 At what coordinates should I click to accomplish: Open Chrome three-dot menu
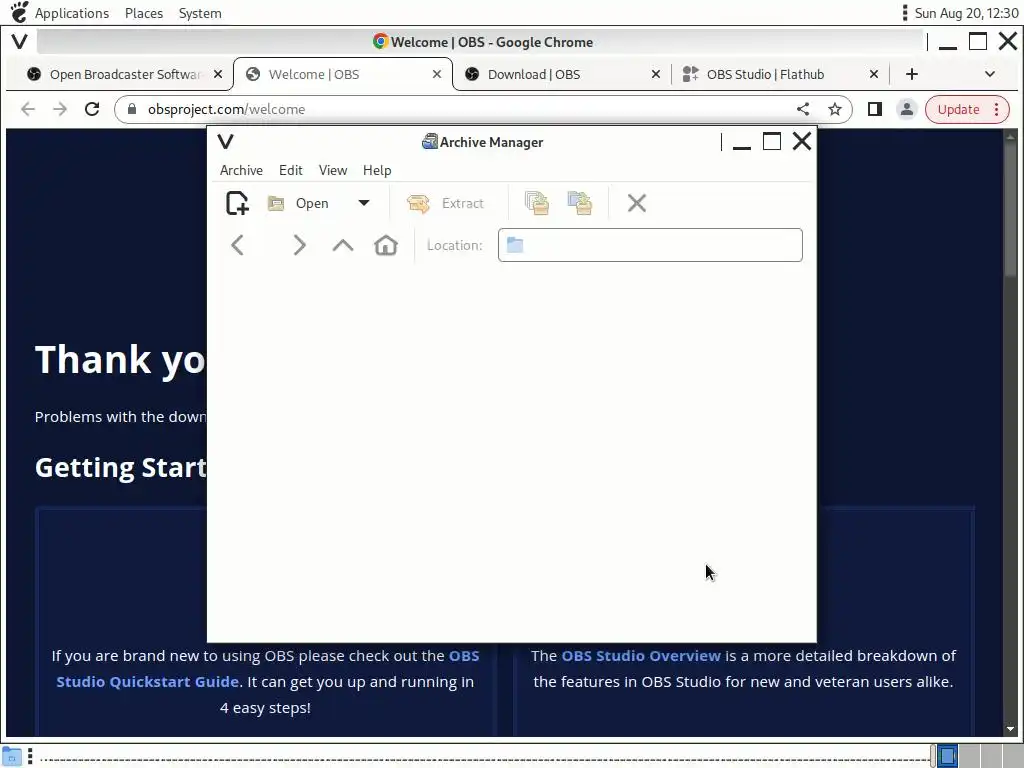(x=997, y=110)
